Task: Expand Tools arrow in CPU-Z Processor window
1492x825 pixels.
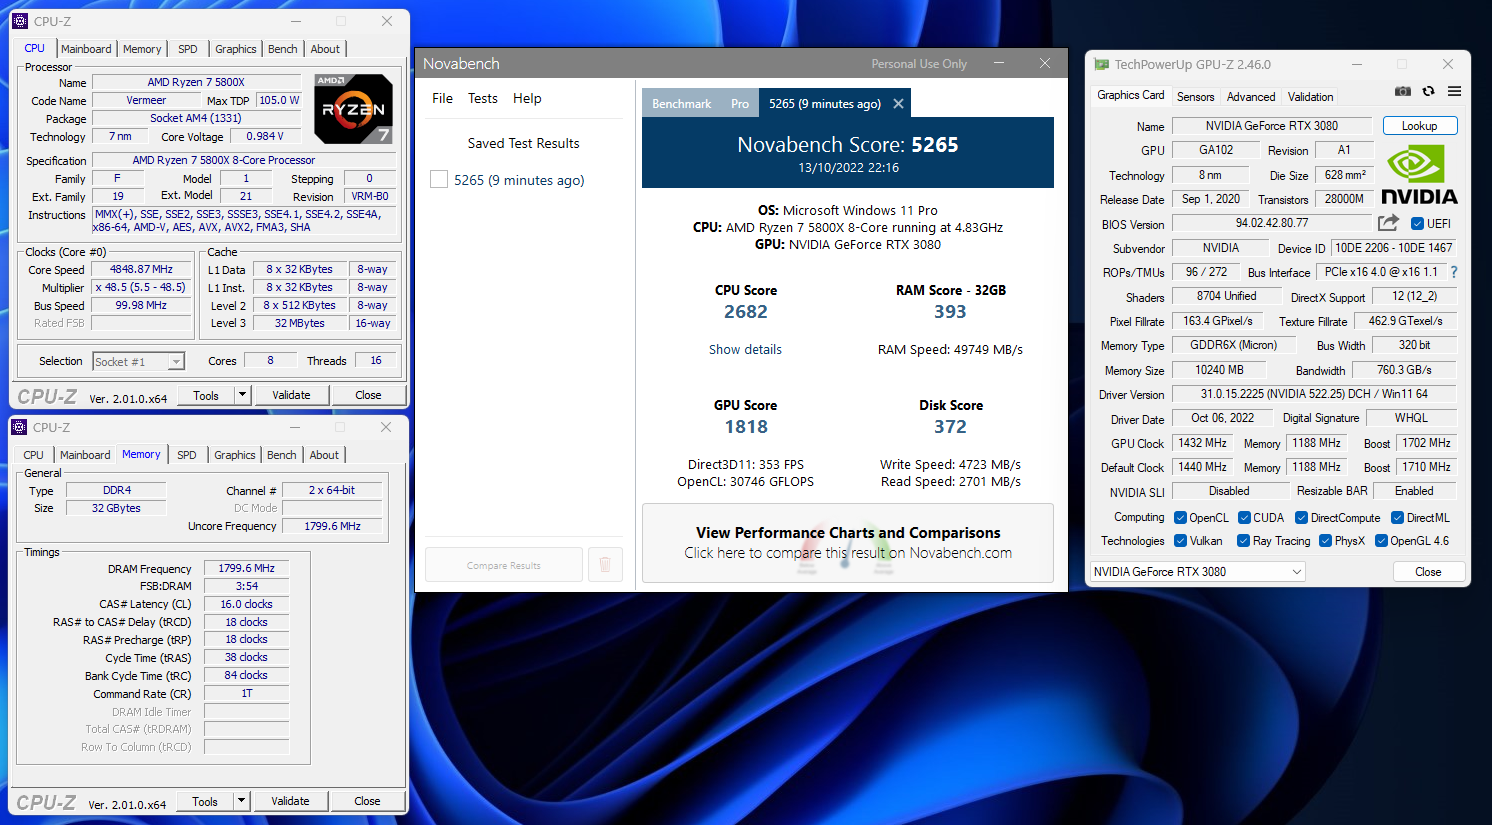Action: point(242,395)
